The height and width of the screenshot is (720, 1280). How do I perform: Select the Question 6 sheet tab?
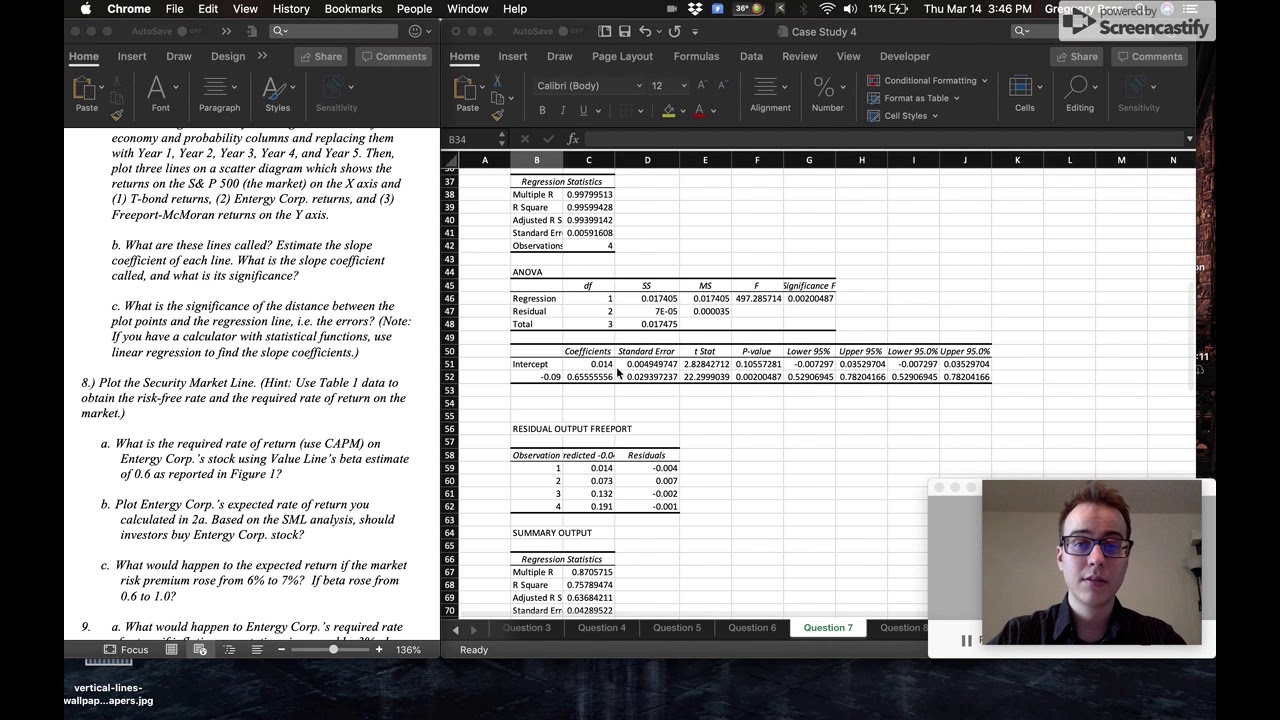coord(752,628)
